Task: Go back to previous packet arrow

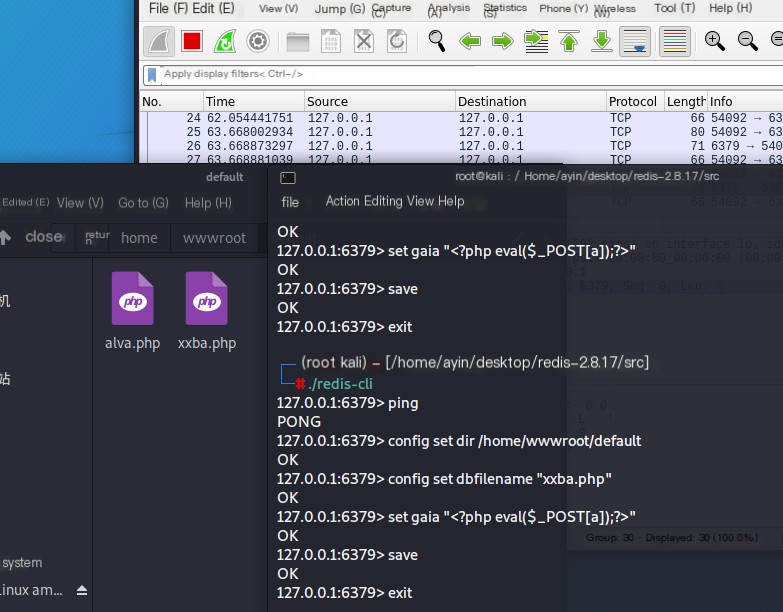Action: click(x=470, y=41)
